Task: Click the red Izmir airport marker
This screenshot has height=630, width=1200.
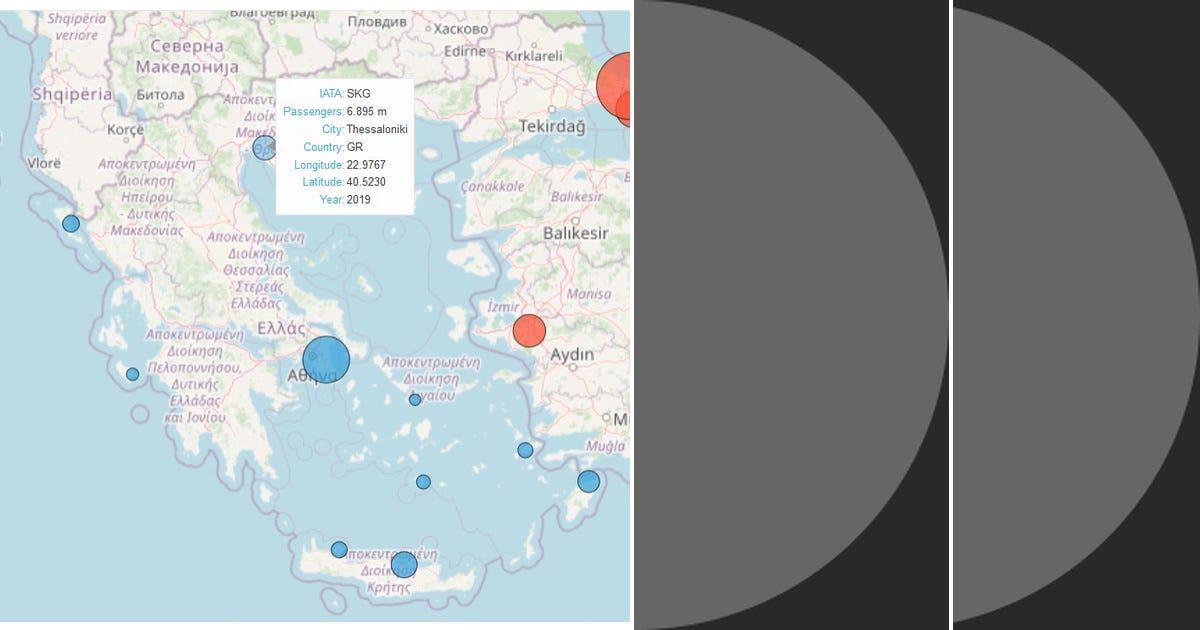Action: pos(527,328)
